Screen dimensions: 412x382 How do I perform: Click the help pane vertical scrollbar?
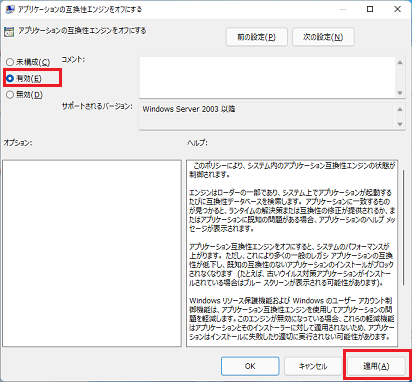[x=404, y=227]
